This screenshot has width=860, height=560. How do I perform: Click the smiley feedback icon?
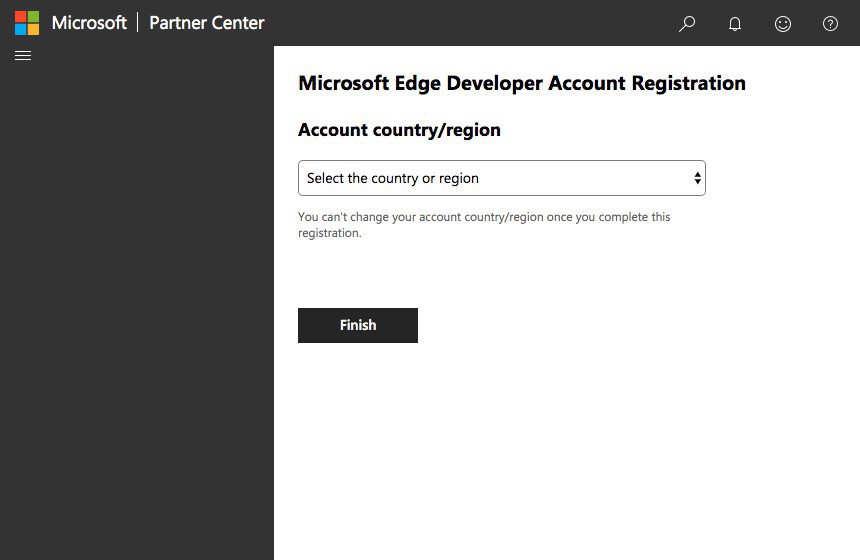[783, 23]
